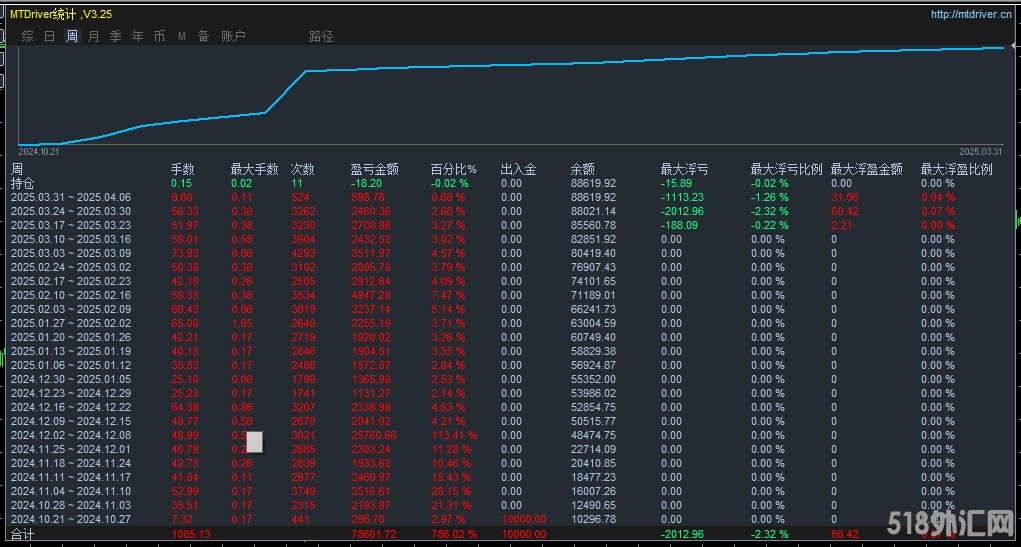Click total percentage 786.02 %
Viewport: 1021px width, 547px height.
(454, 535)
